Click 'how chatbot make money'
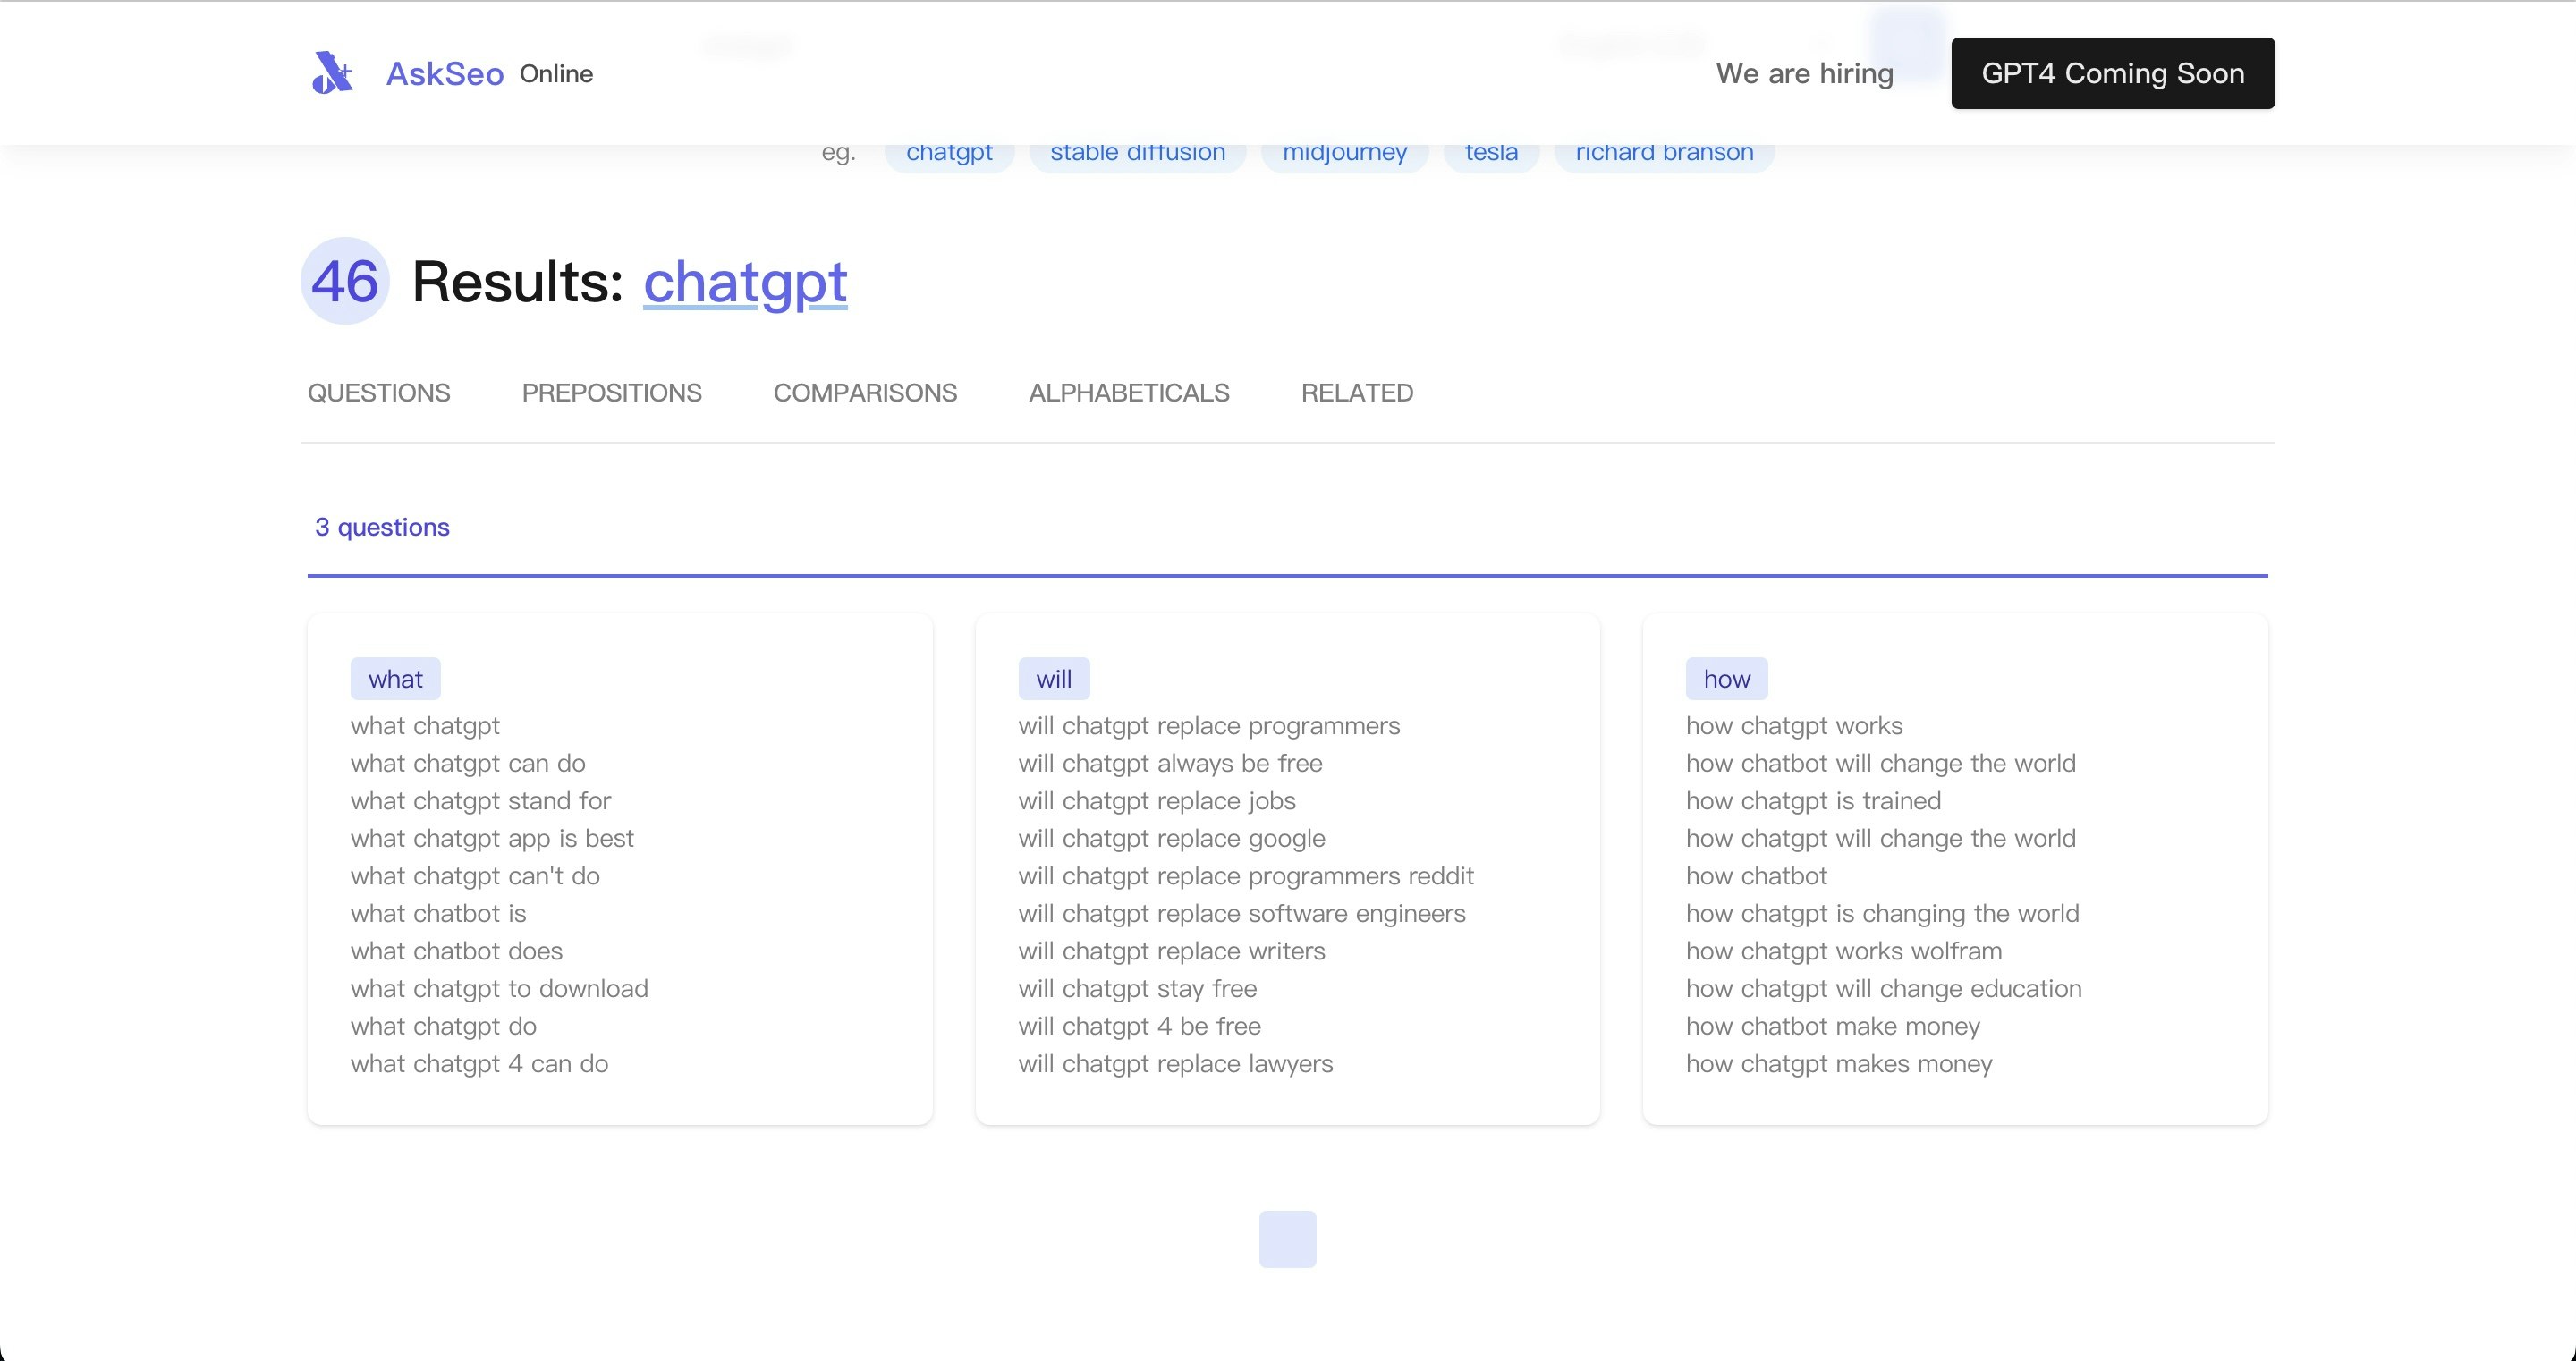 point(1833,1026)
